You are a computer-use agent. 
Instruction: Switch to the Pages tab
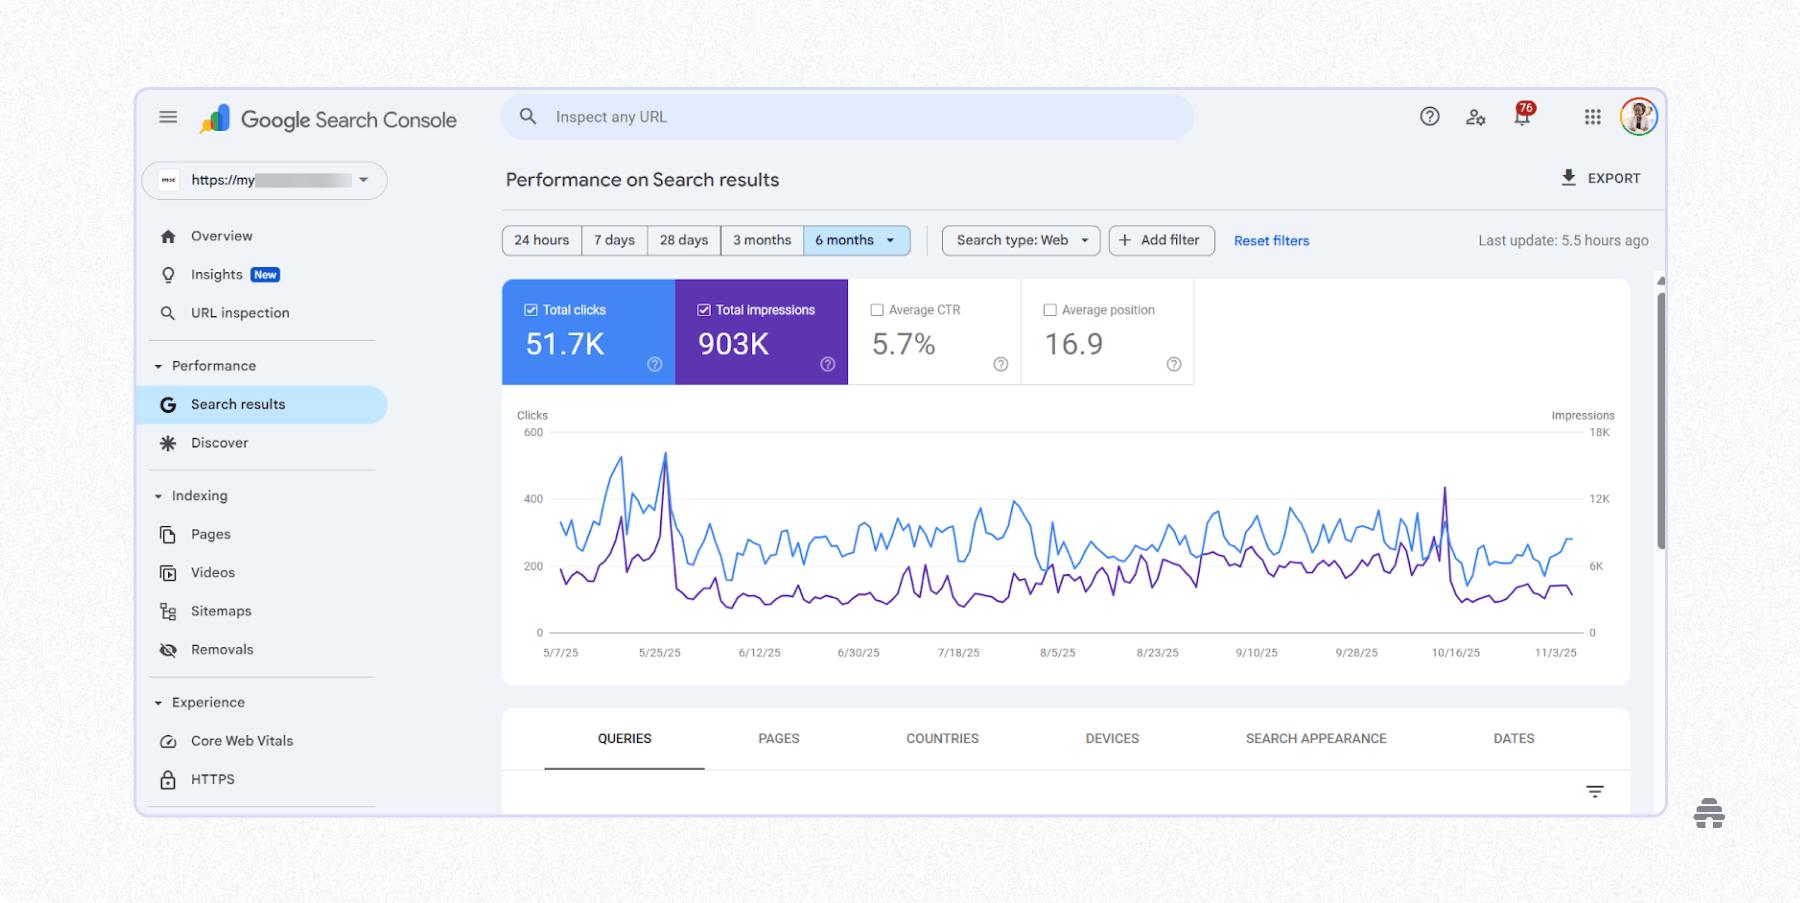click(x=779, y=739)
